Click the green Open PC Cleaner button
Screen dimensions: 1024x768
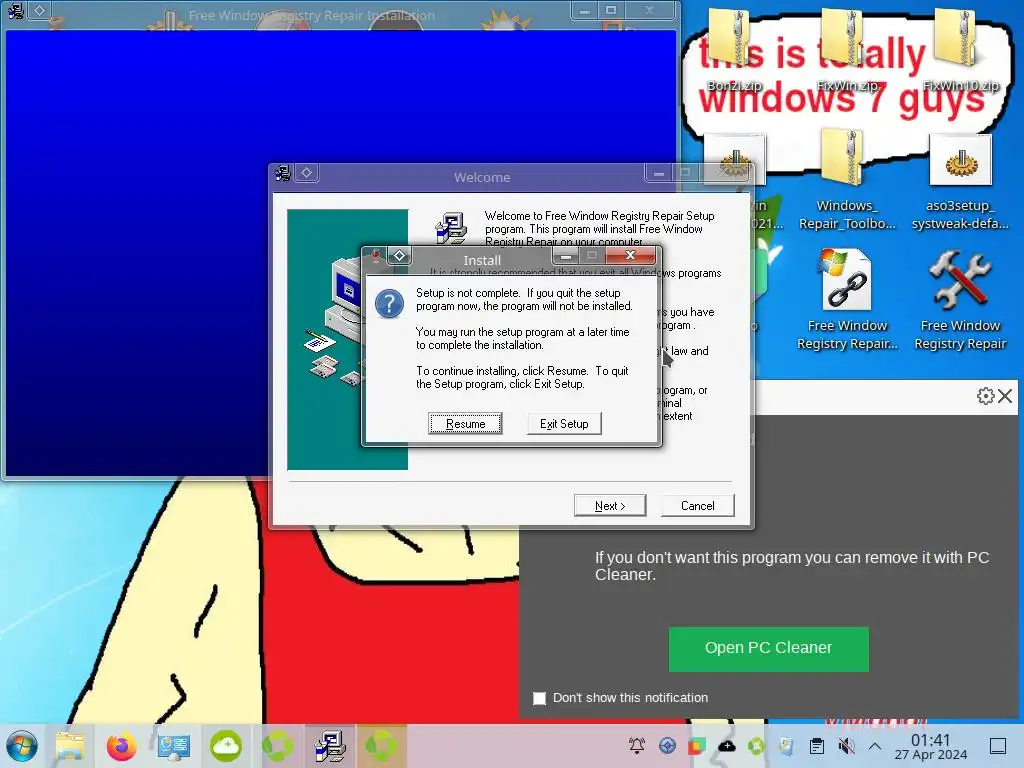pyautogui.click(x=769, y=648)
